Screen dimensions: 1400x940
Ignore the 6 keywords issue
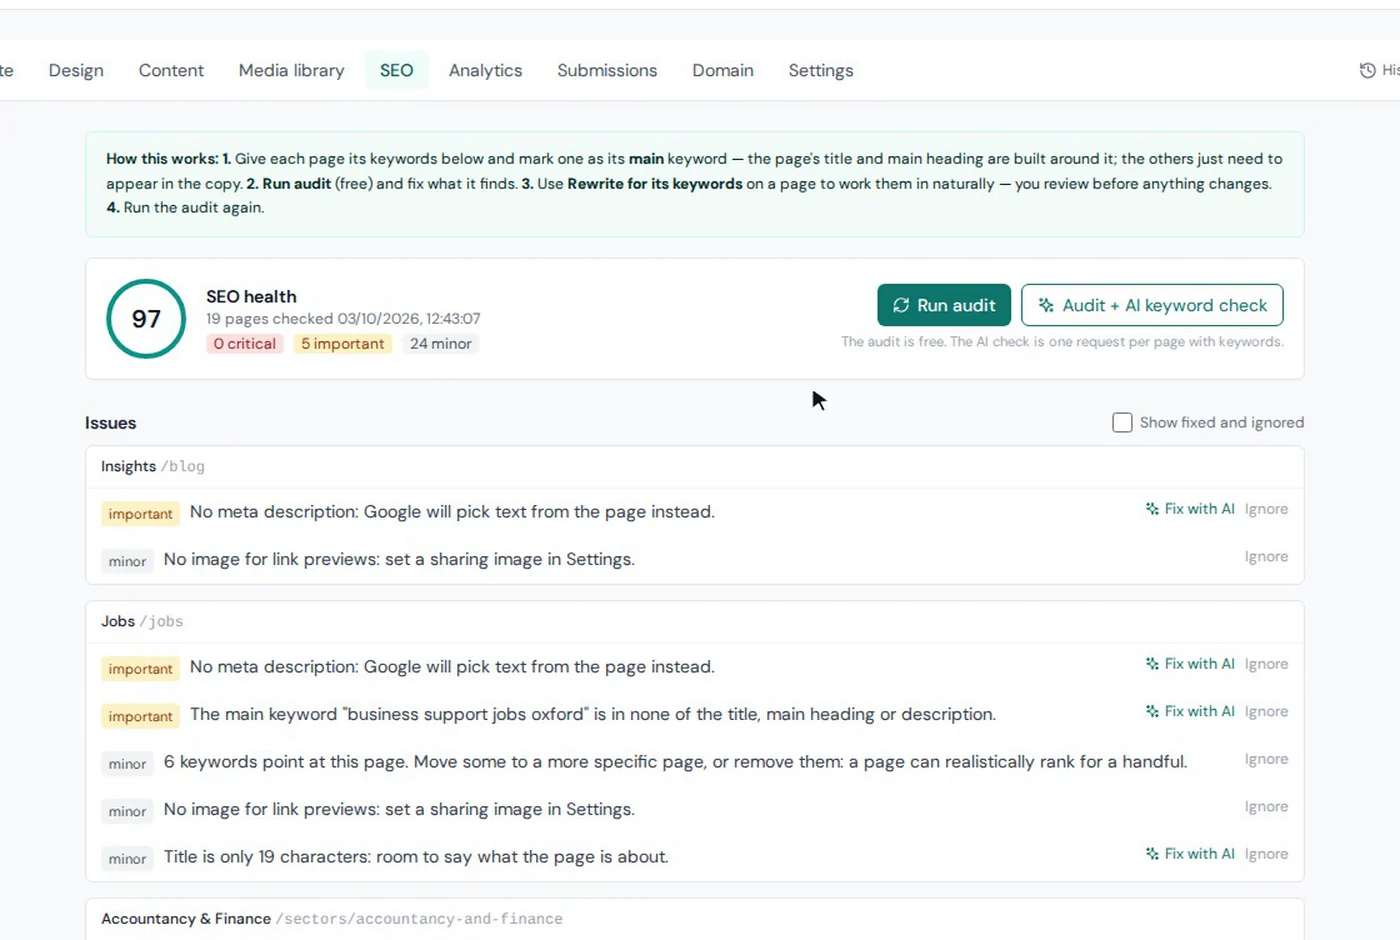click(x=1266, y=759)
